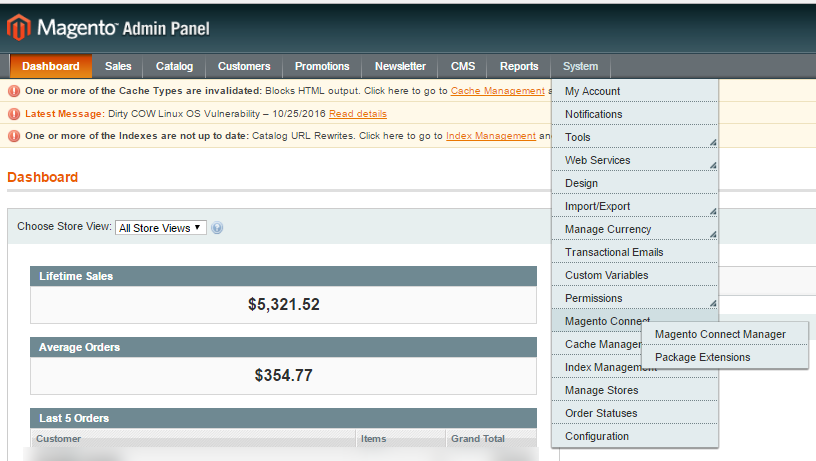Click the Dashboard page heading
Screen dimensions: 816x461
point(43,177)
